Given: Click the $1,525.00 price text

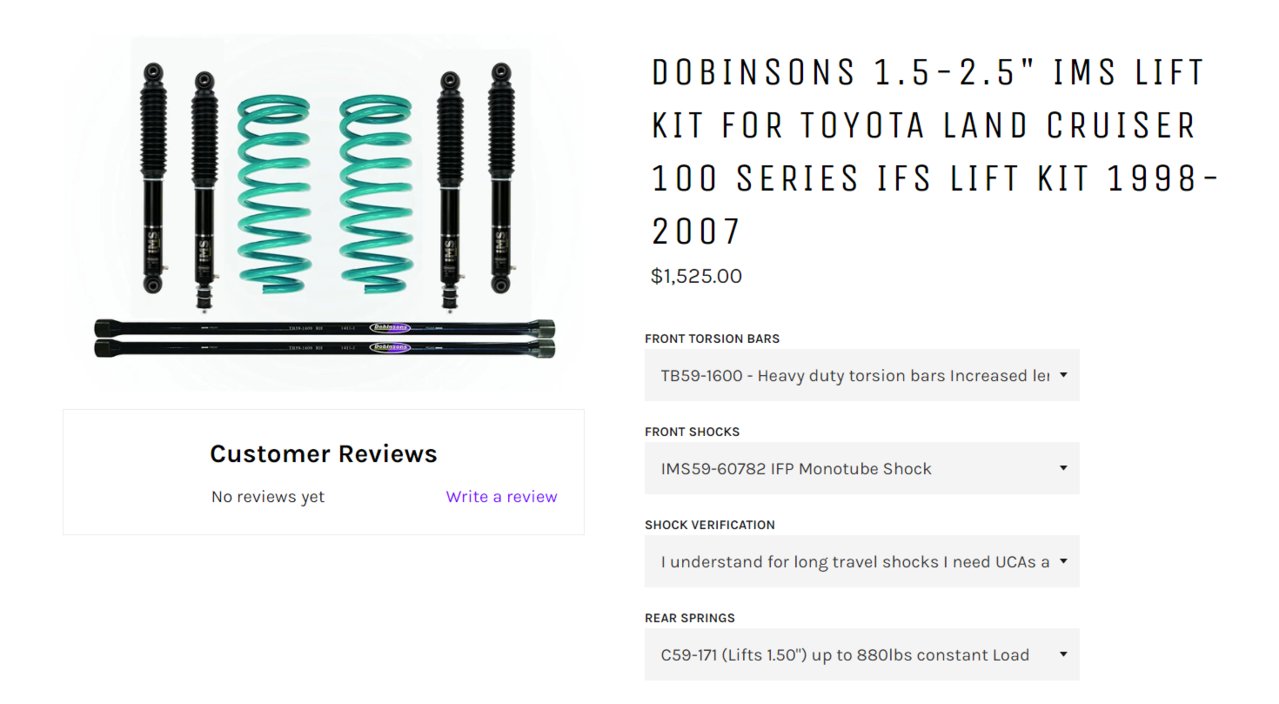Looking at the screenshot, I should [696, 276].
